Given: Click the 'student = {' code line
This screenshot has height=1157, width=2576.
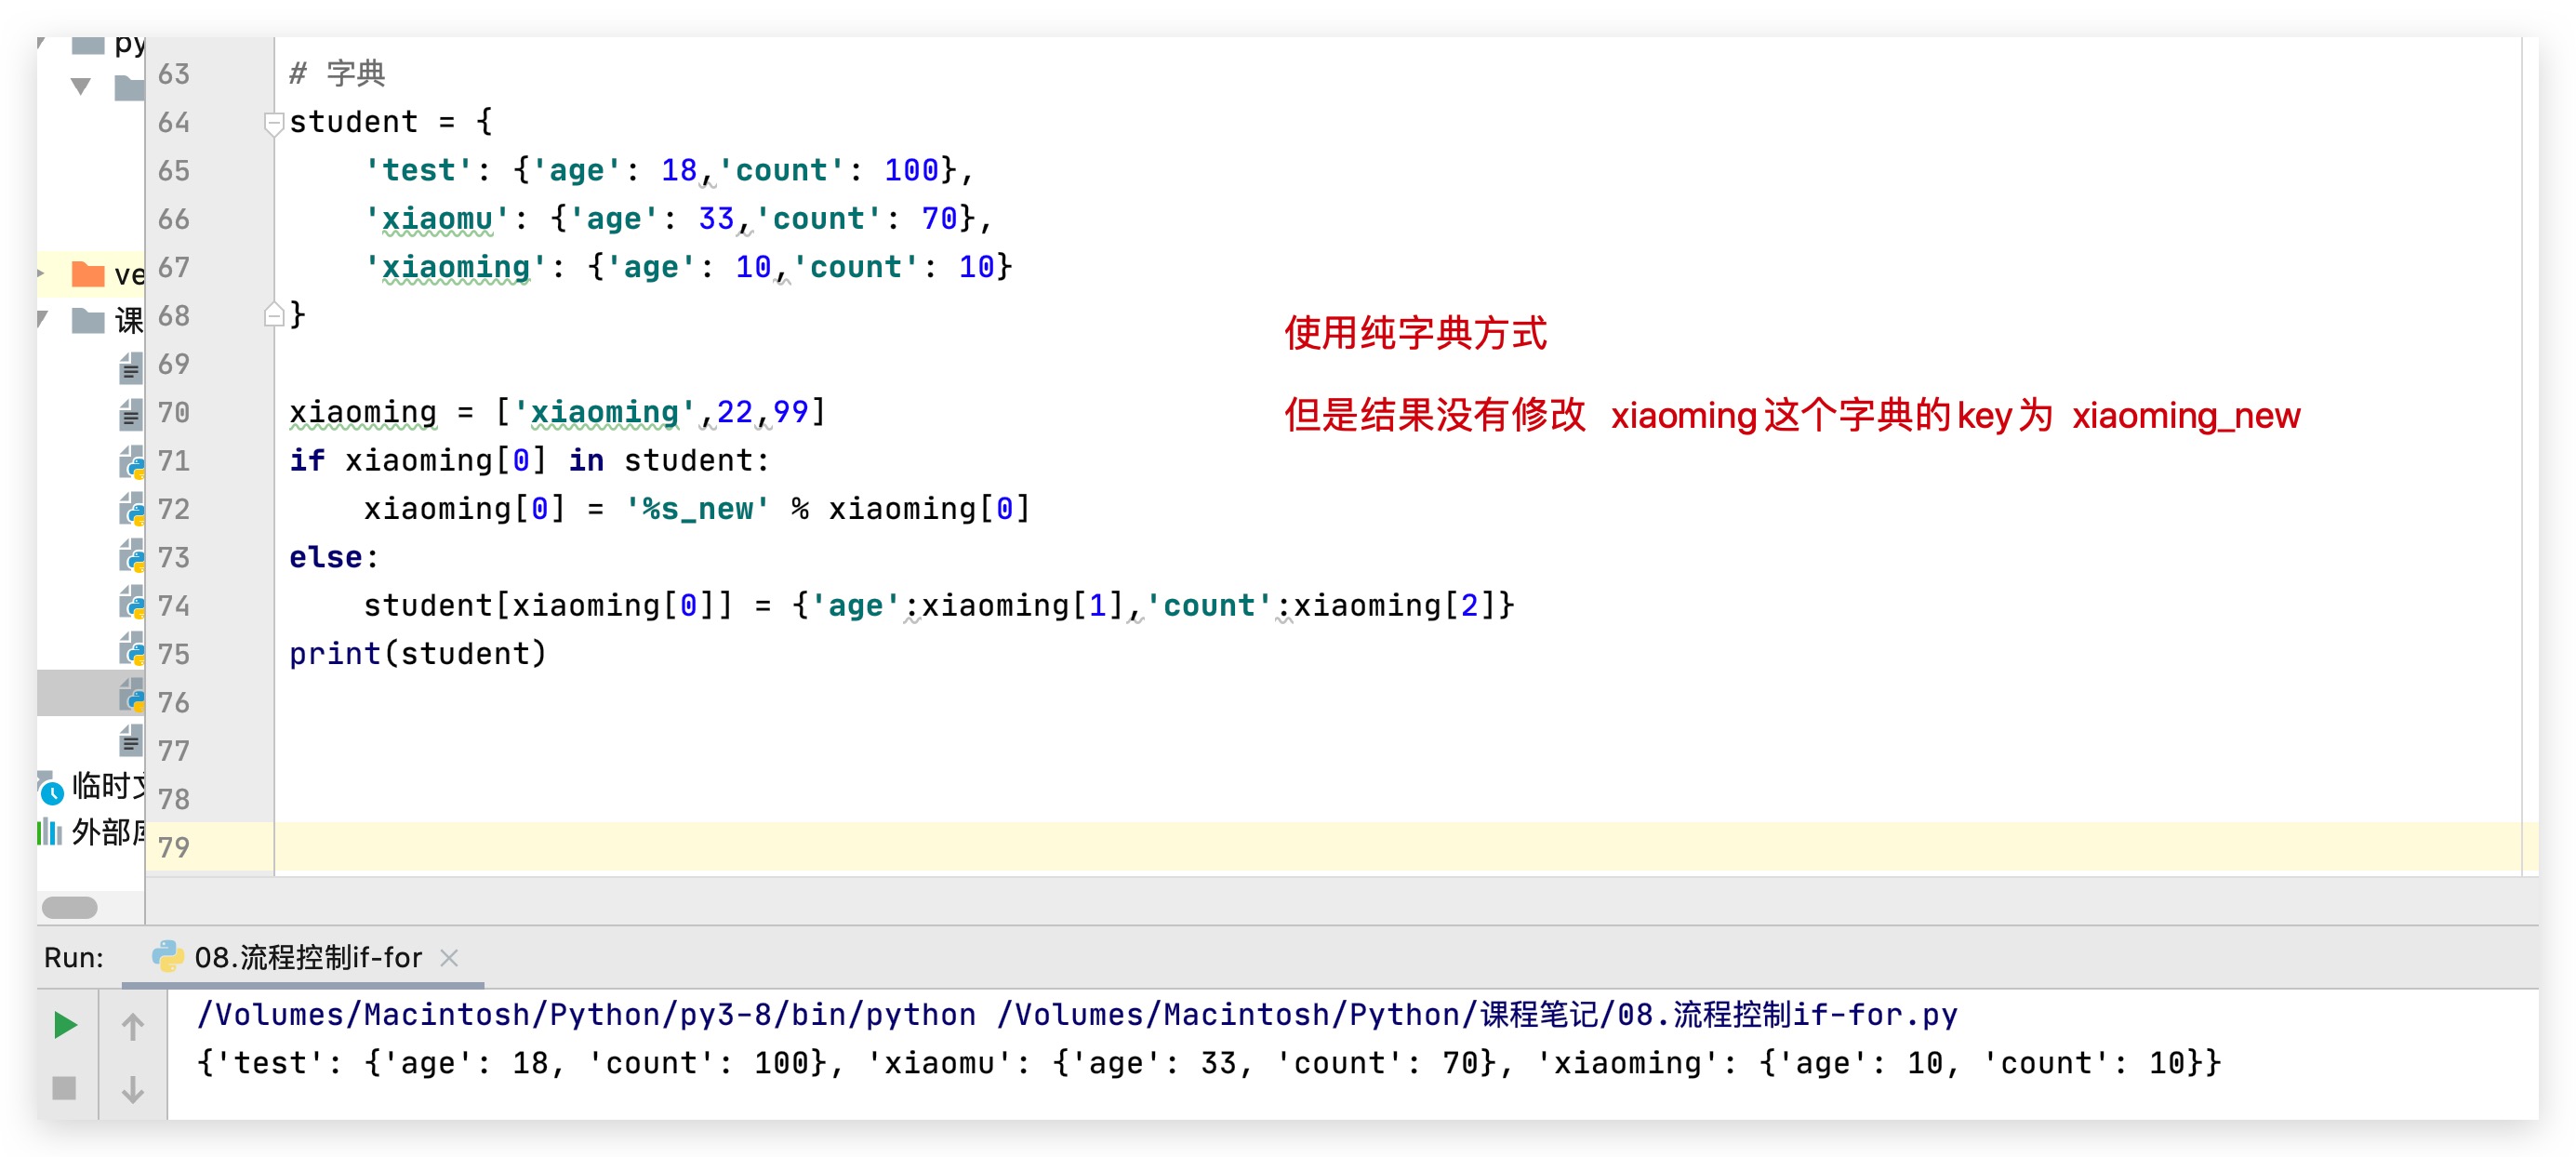Looking at the screenshot, I should [391, 122].
